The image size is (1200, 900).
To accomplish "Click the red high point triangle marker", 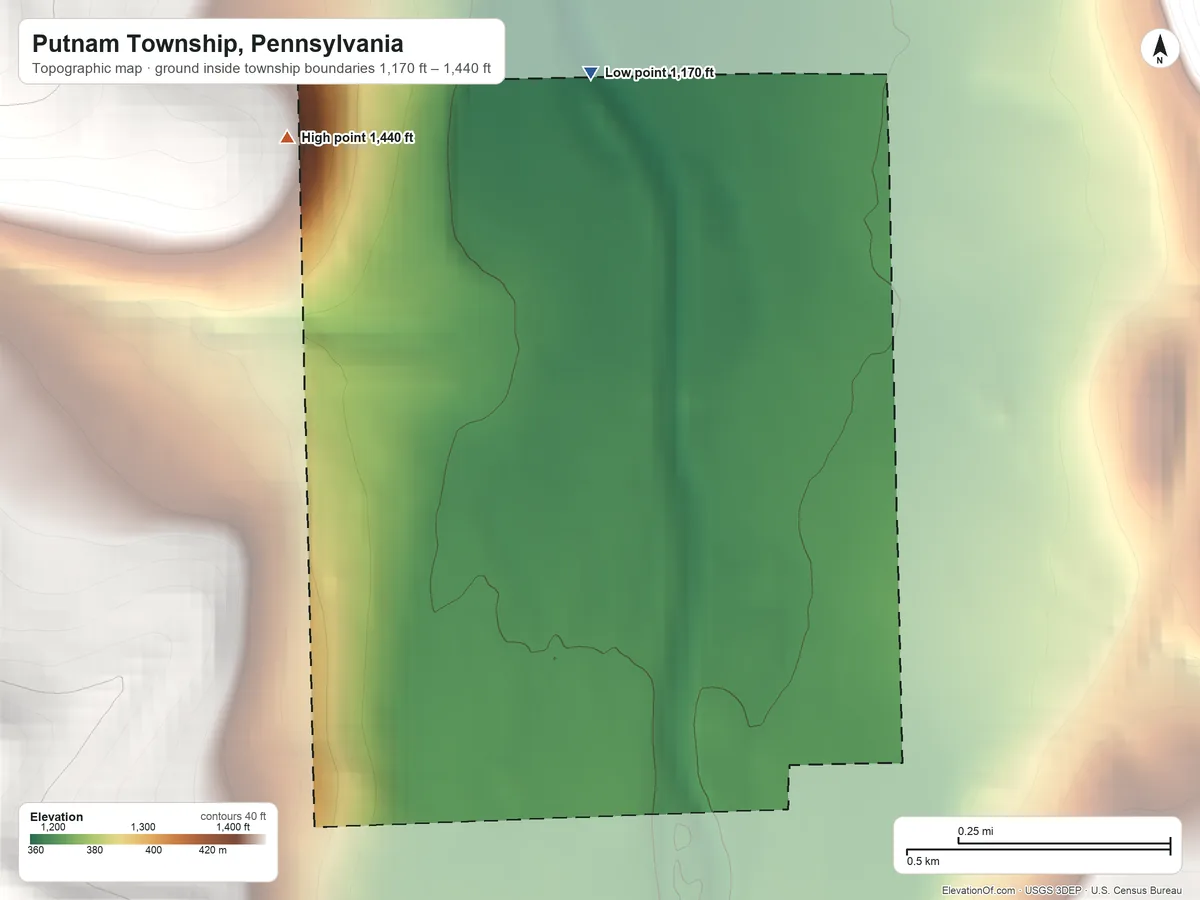I will pos(288,137).
